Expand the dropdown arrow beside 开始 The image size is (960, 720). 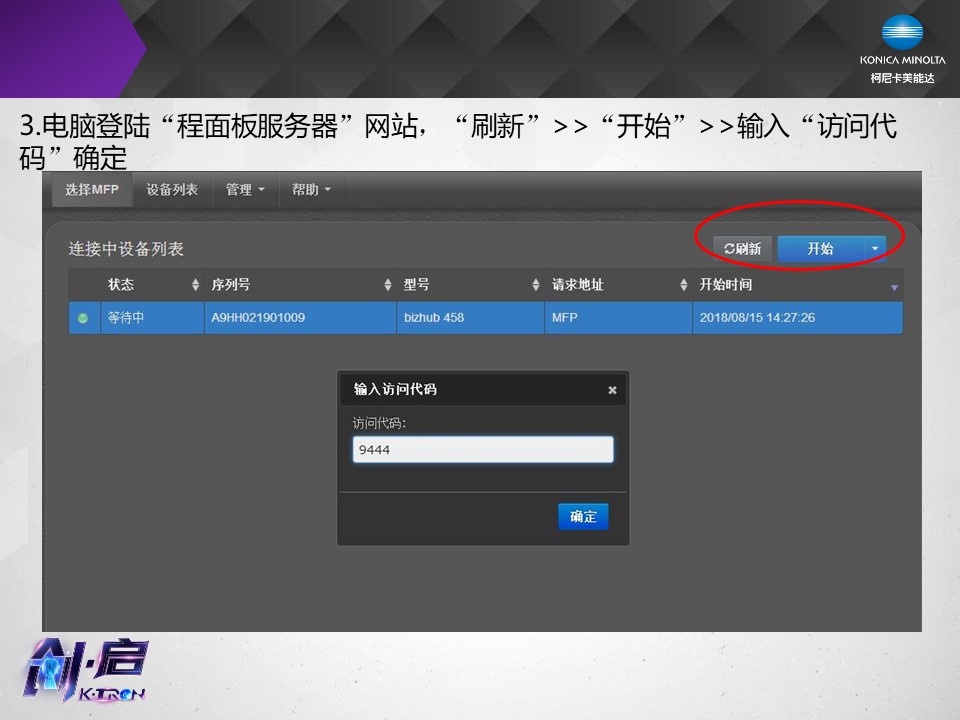tap(875, 249)
